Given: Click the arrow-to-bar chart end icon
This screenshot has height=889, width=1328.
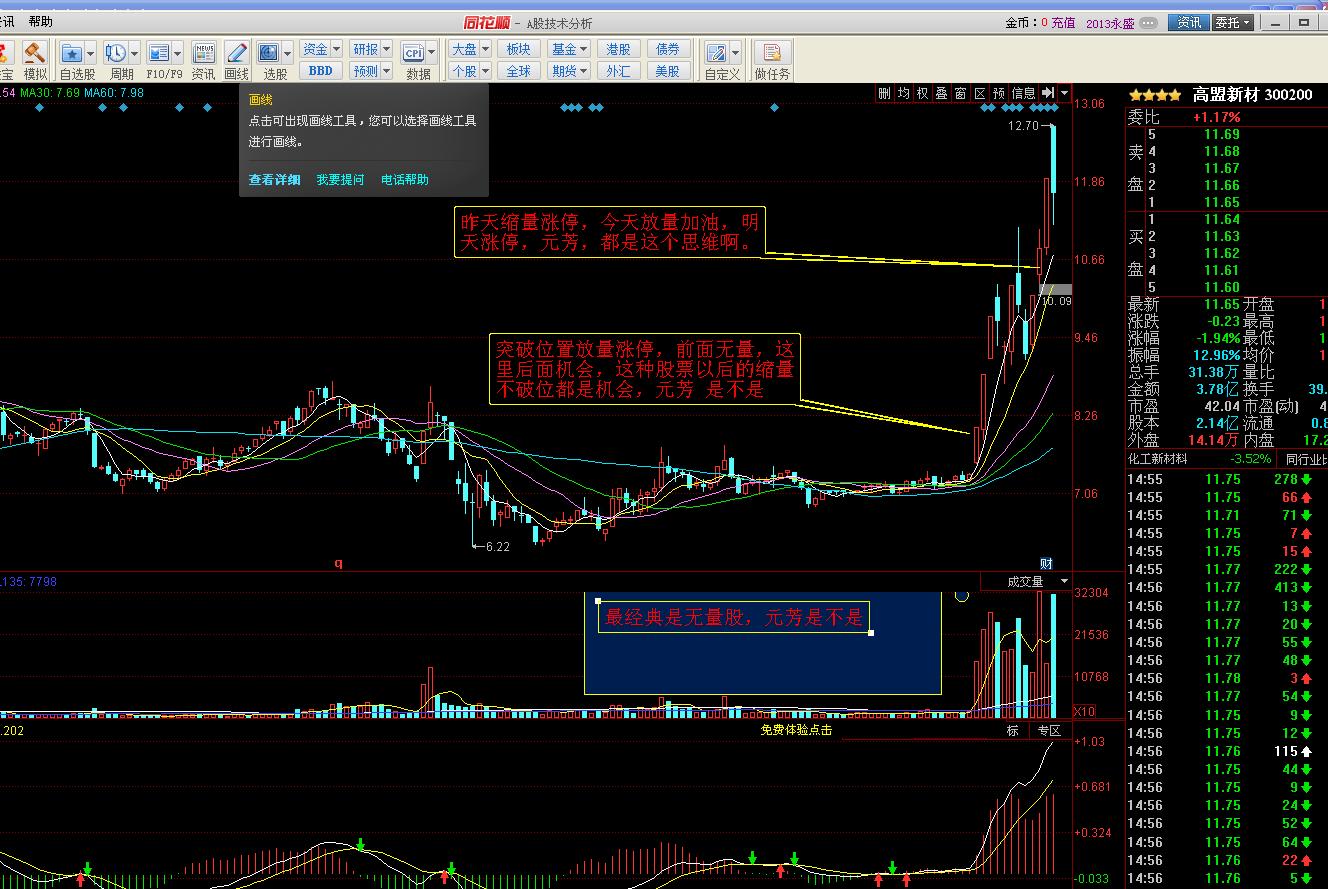Looking at the screenshot, I should [1048, 93].
